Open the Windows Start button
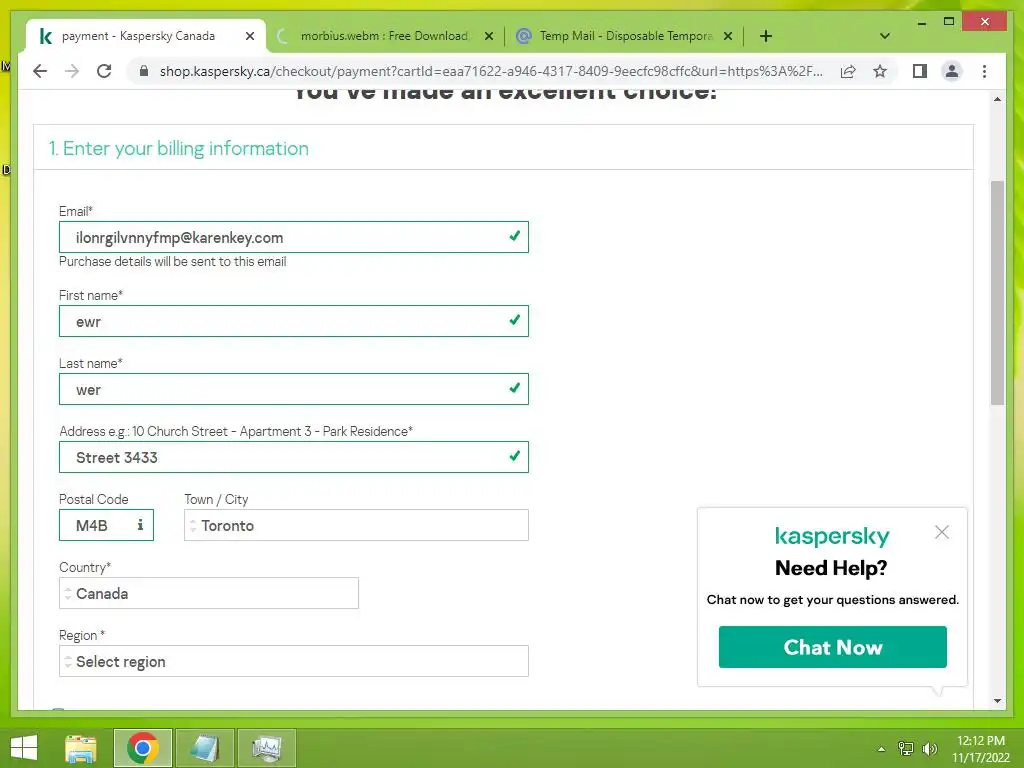The height and width of the screenshot is (768, 1024). [24, 748]
